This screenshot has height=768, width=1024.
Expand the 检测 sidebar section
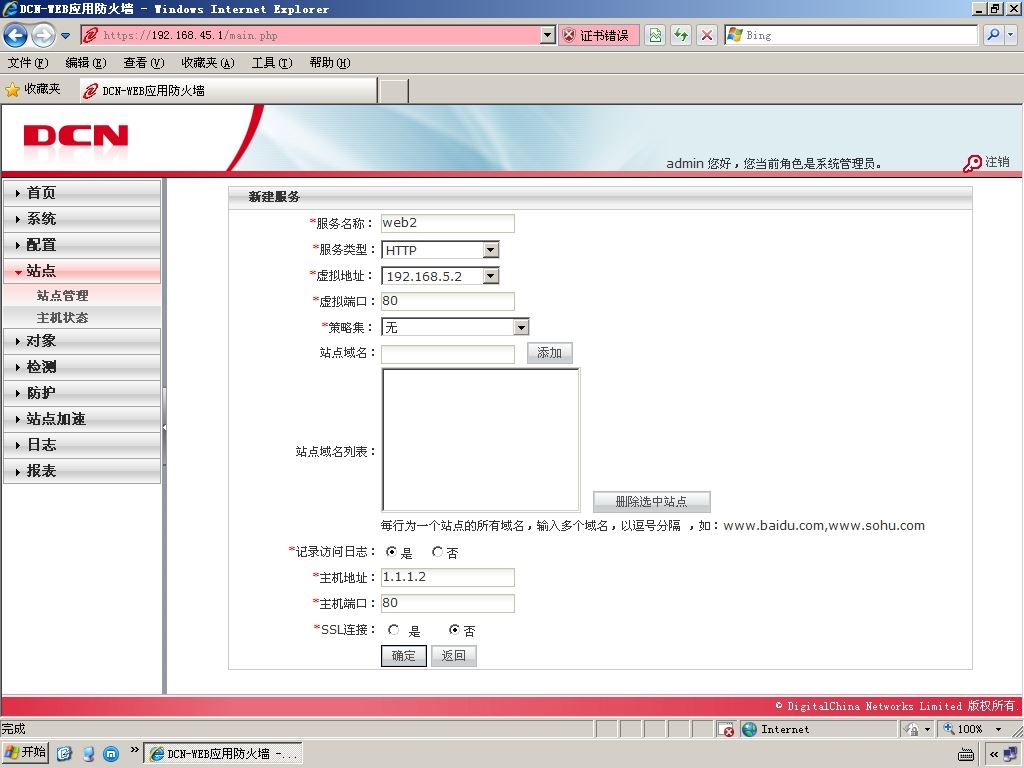pyautogui.click(x=82, y=367)
